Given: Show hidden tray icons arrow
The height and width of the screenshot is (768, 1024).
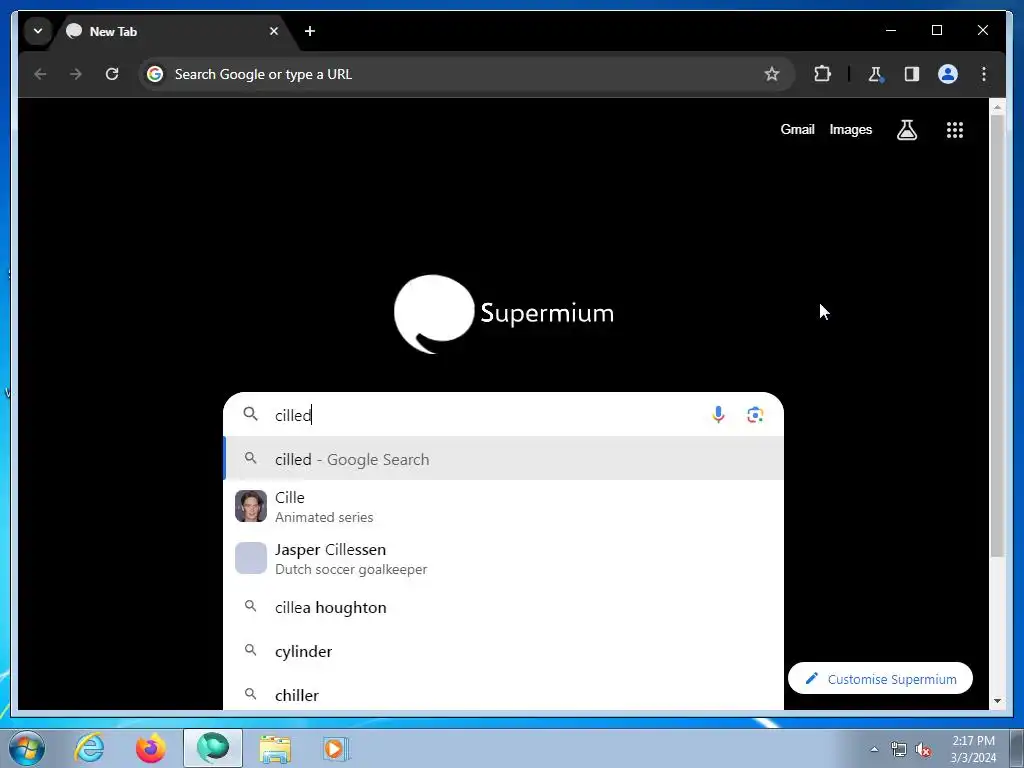Looking at the screenshot, I should tap(874, 749).
